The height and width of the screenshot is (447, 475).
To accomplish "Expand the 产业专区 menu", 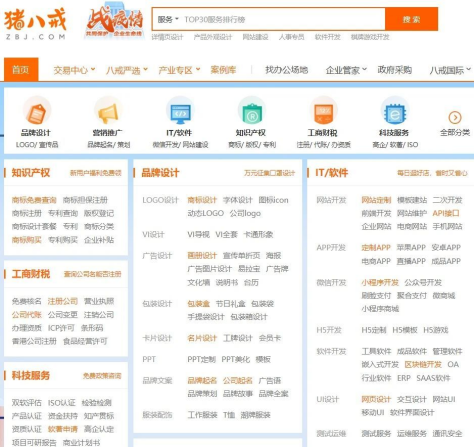I will point(179,70).
